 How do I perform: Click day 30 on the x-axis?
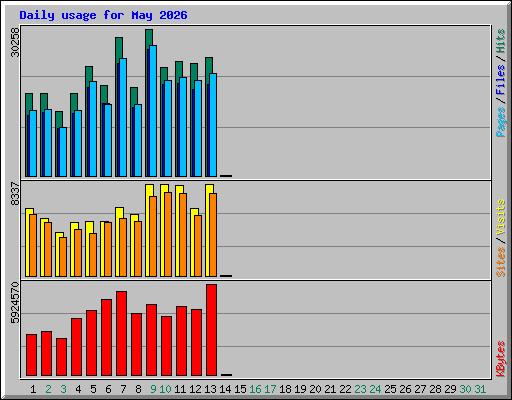point(465,389)
